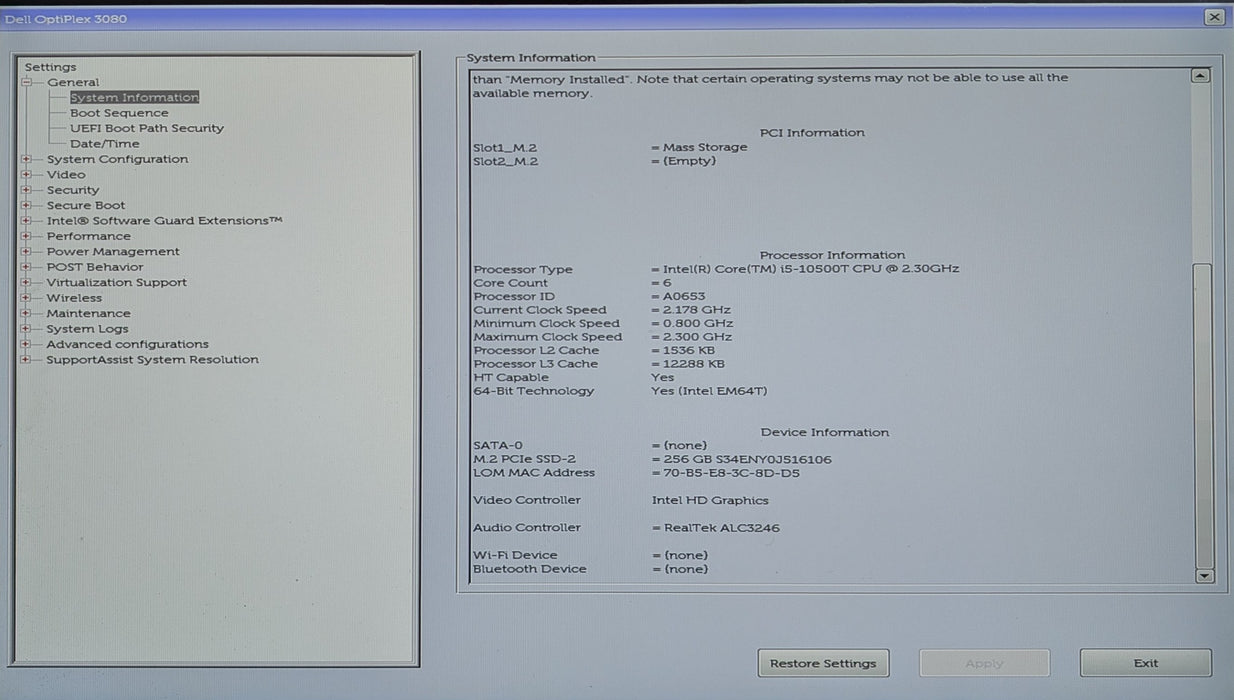The height and width of the screenshot is (700, 1234).
Task: Select the System Configuration label
Action: click(117, 159)
